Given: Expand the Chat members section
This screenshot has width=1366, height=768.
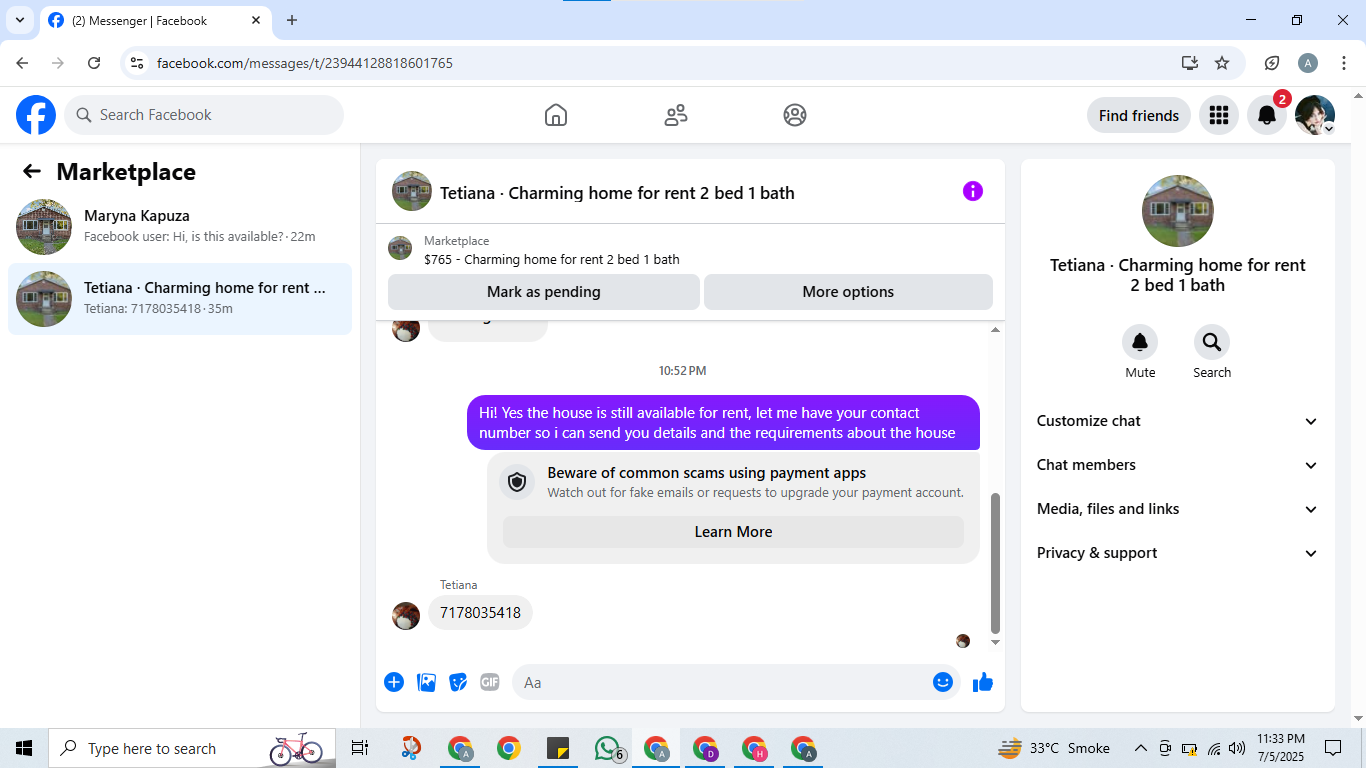Looking at the screenshot, I should pos(1178,465).
